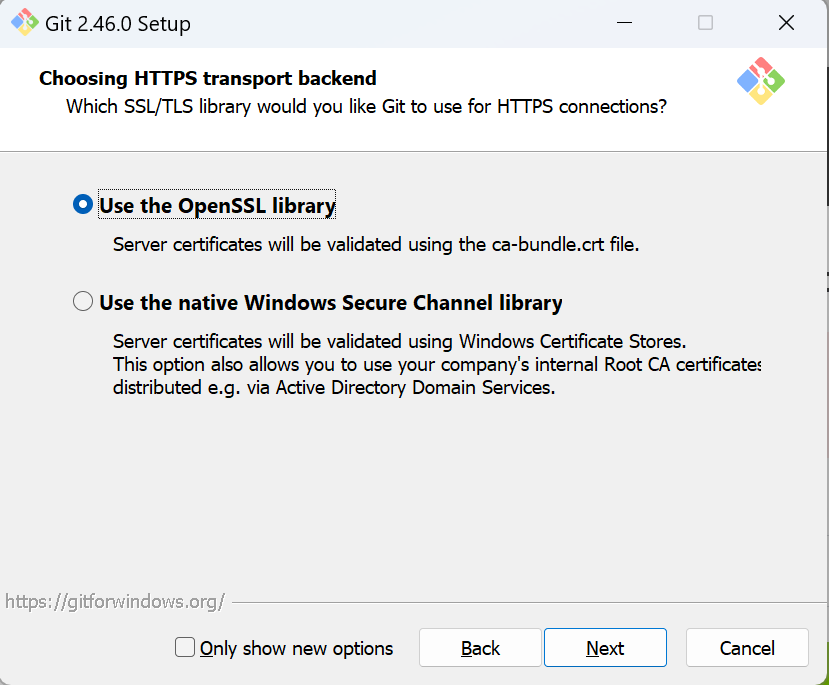Screen dimensions: 829x685
Task: Go to the Next setup page
Action: click(x=605, y=647)
